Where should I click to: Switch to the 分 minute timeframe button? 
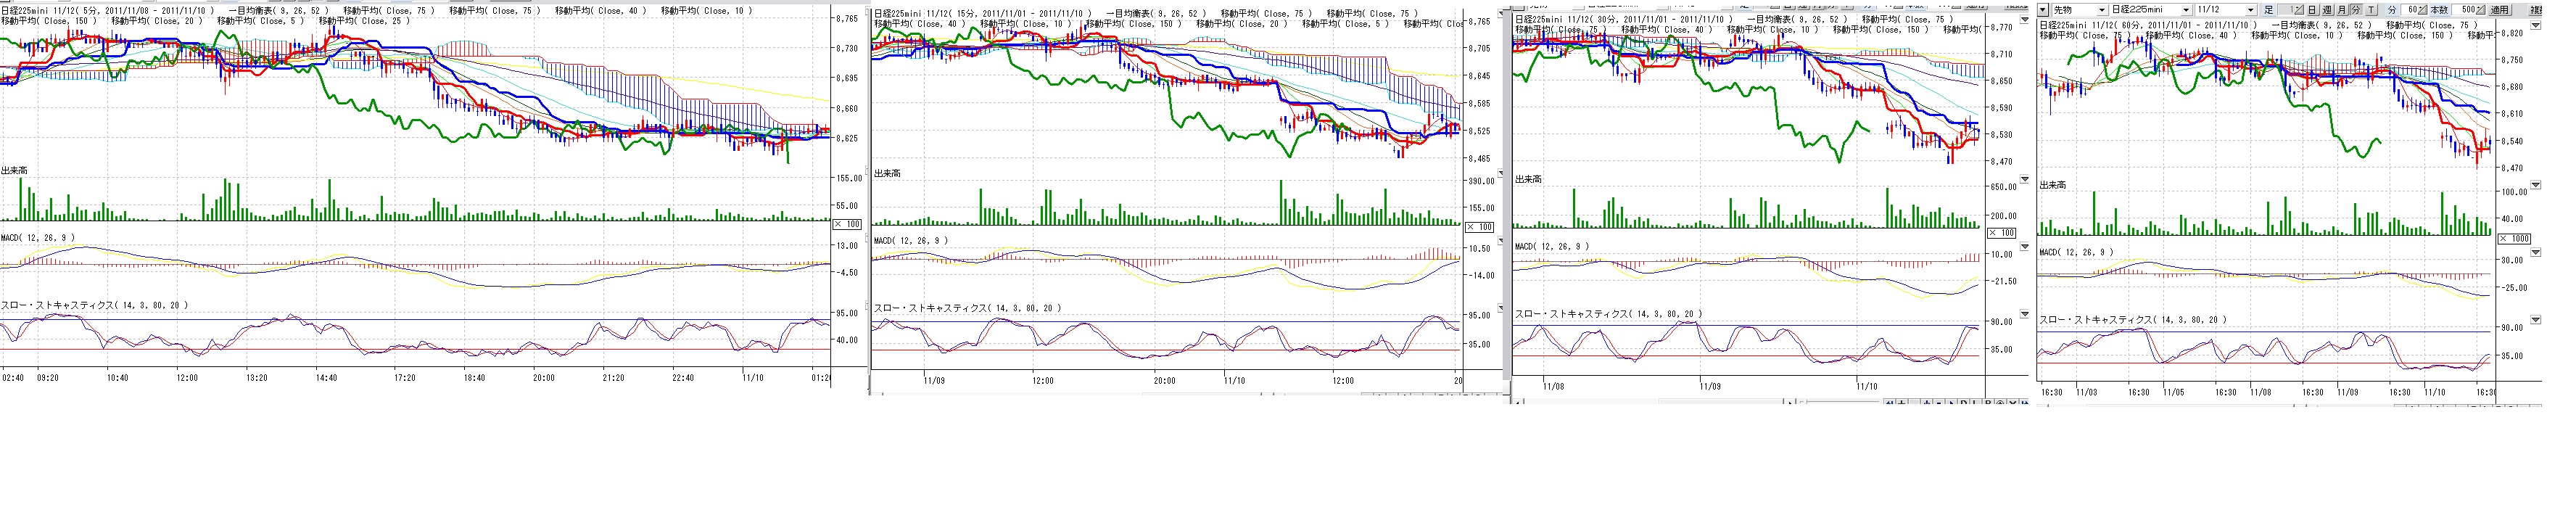tap(2355, 10)
